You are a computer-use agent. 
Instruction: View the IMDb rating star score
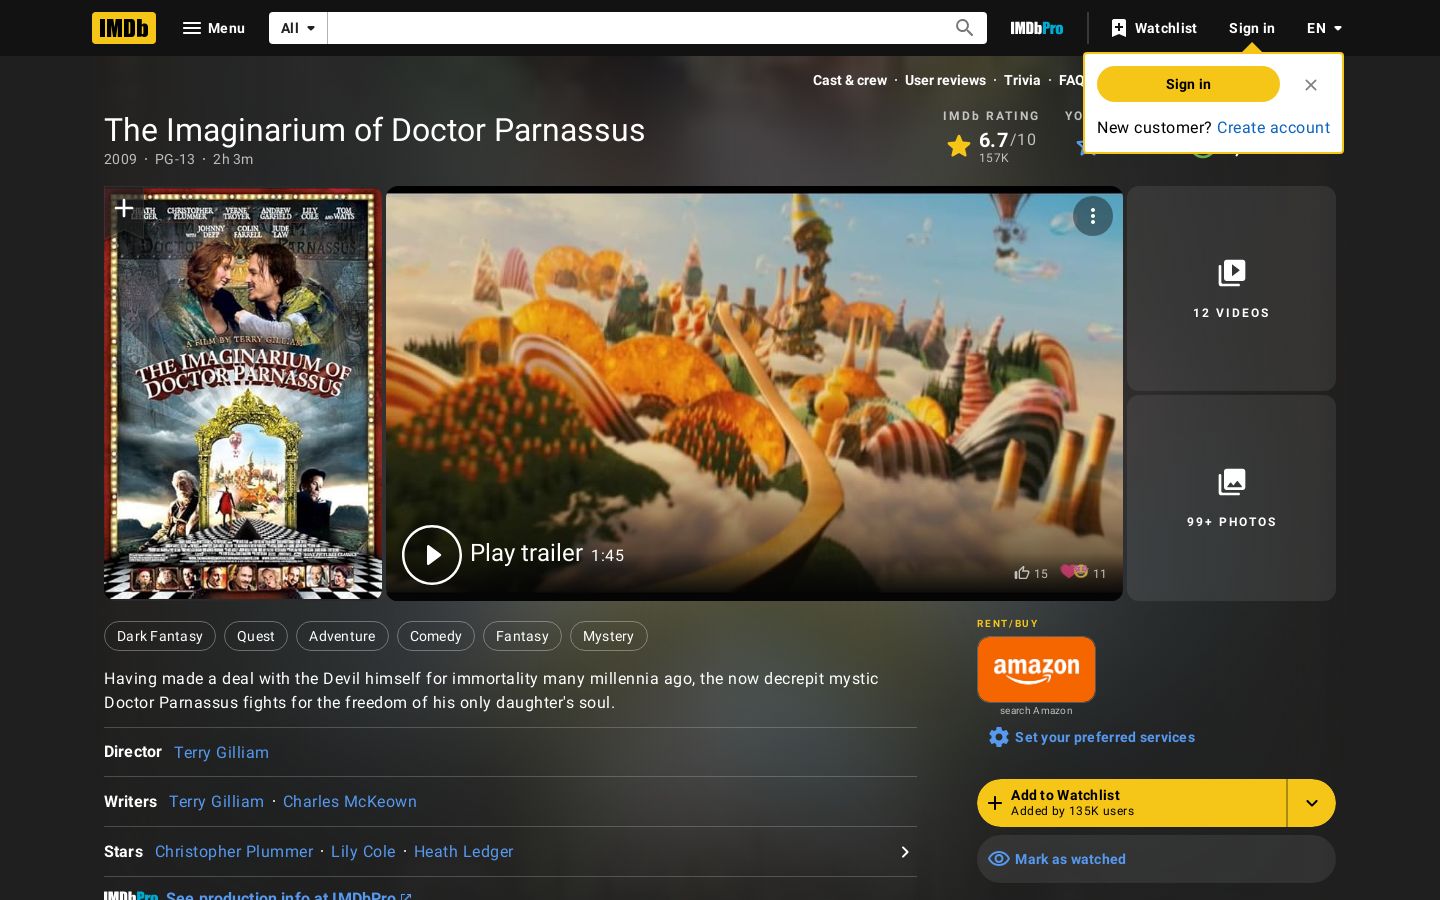point(991,147)
